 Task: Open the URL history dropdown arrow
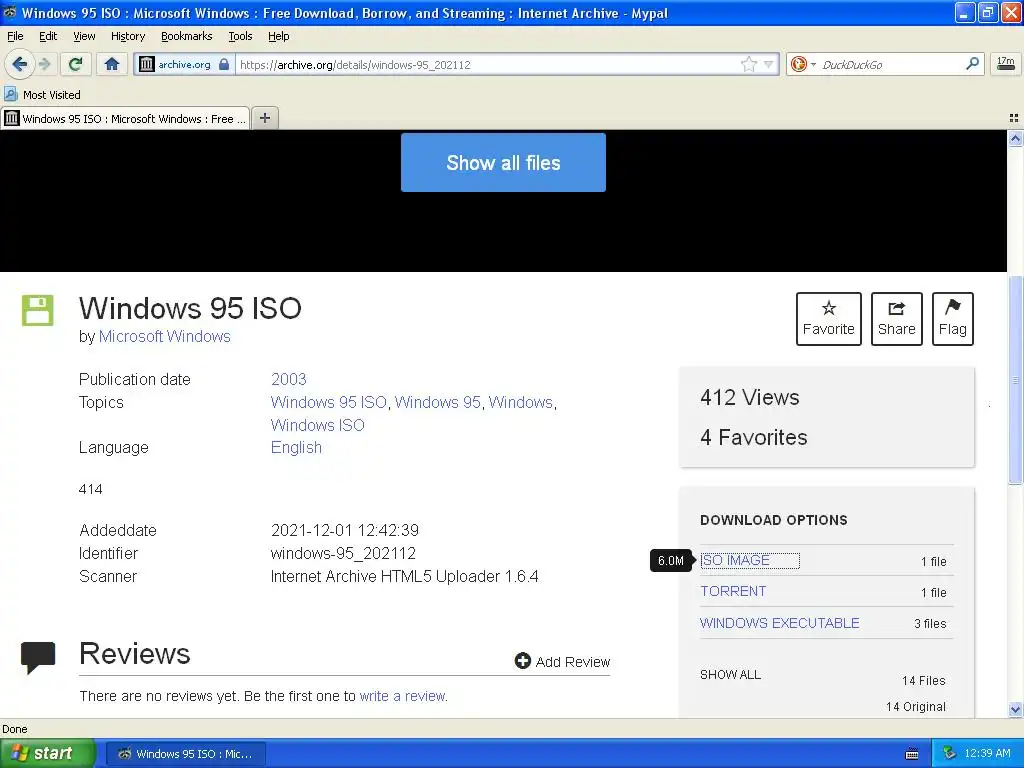(769, 64)
